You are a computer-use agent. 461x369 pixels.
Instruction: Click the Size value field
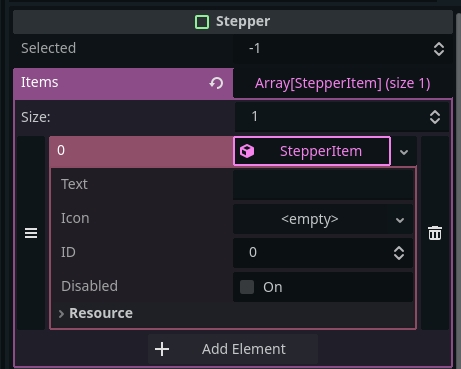(x=342, y=117)
